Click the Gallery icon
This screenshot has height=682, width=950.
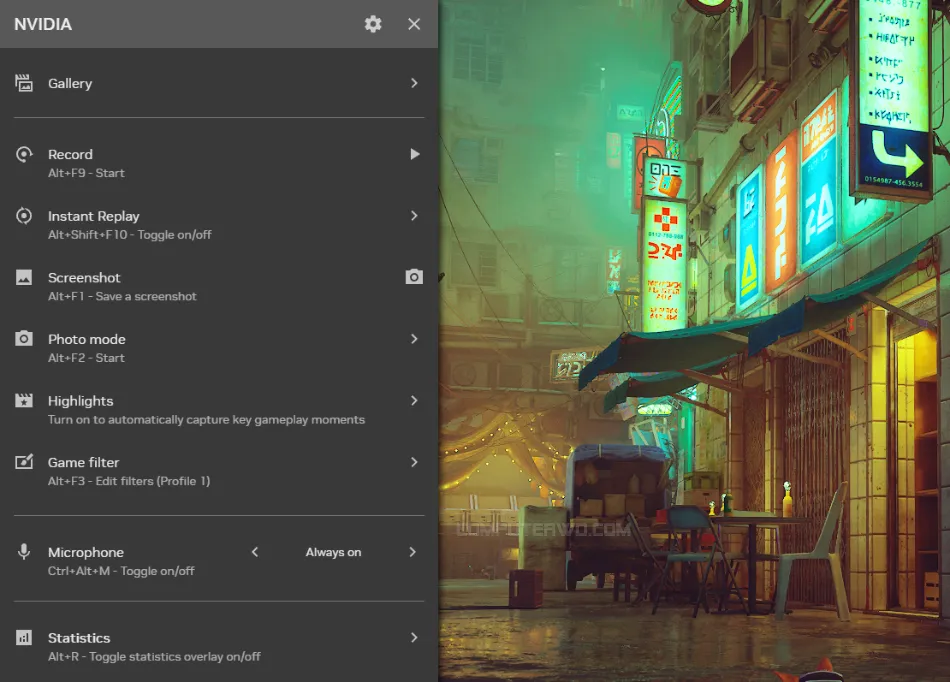click(24, 83)
